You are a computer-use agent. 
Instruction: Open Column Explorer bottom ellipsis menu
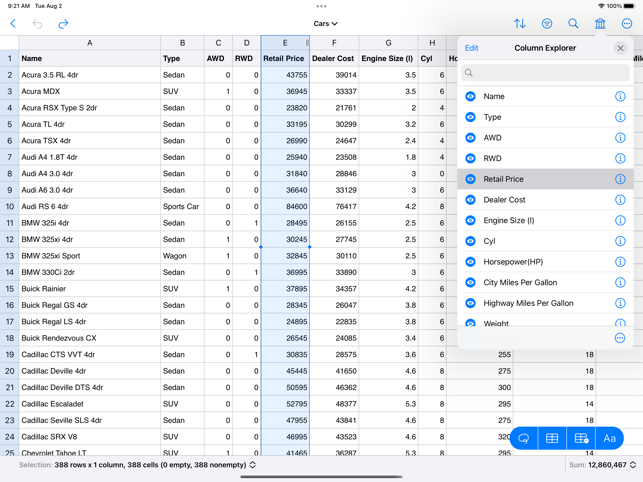click(620, 338)
